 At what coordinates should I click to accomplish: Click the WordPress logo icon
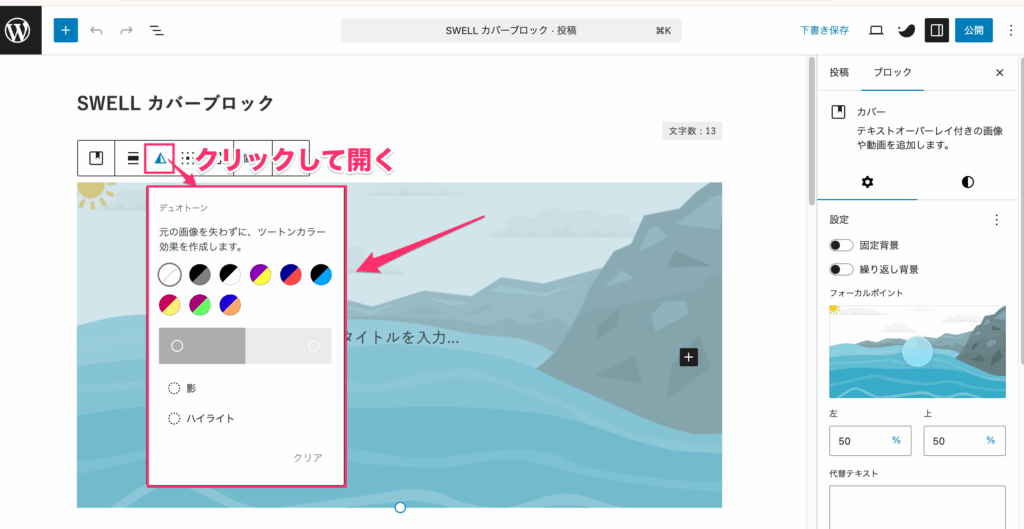(x=20, y=30)
